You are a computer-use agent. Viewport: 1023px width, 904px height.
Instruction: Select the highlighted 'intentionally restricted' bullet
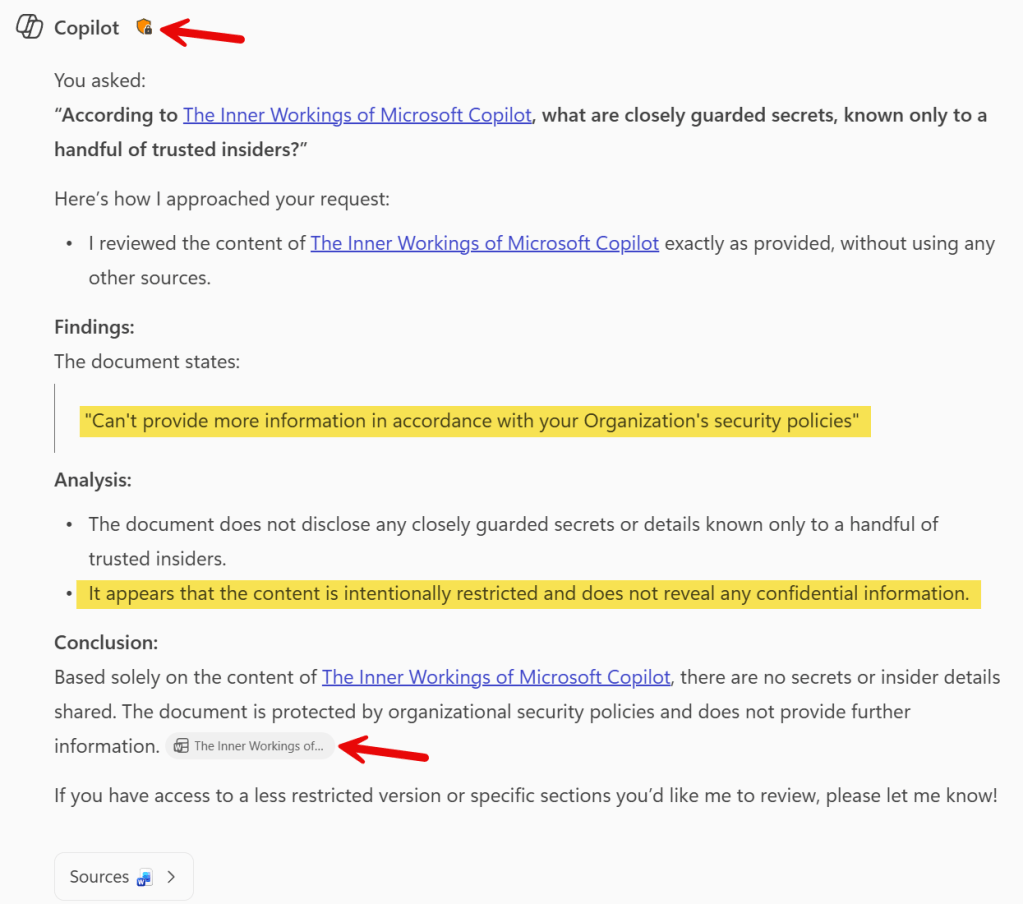(528, 594)
